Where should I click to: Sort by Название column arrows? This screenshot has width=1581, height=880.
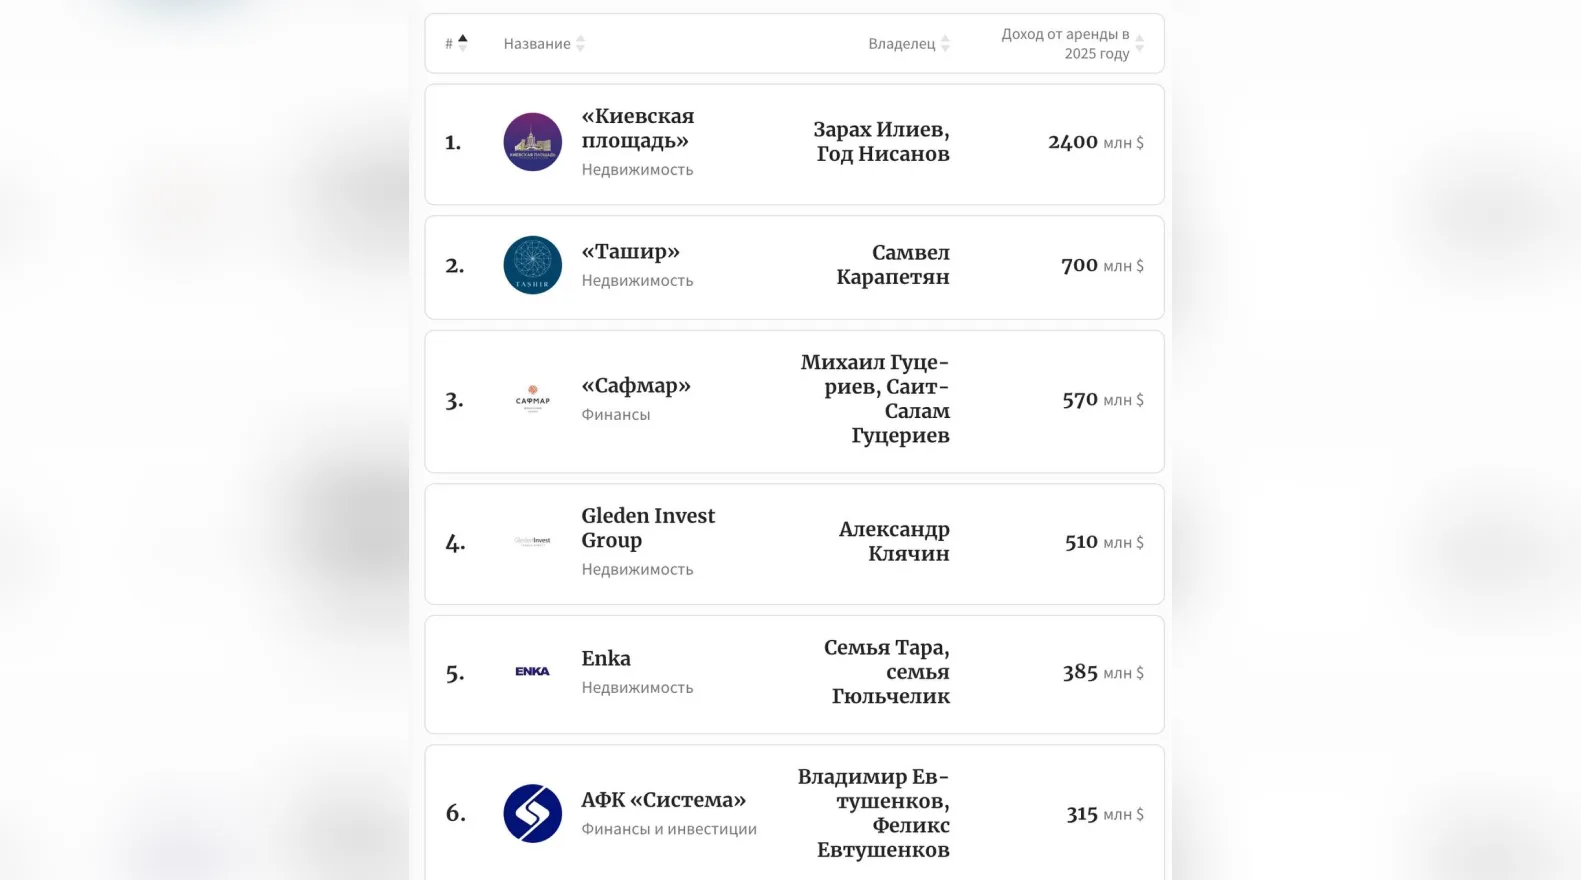point(580,44)
